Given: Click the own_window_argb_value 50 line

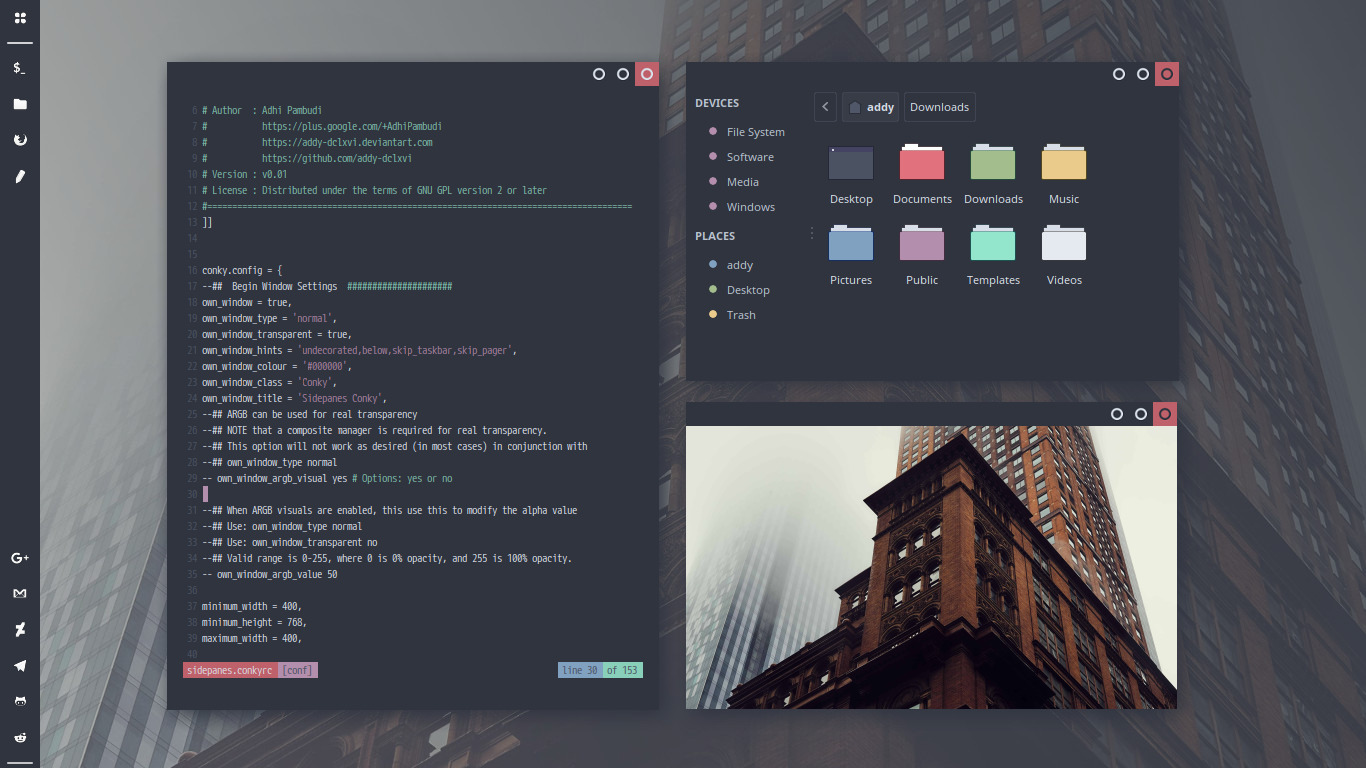Looking at the screenshot, I should 270,574.
